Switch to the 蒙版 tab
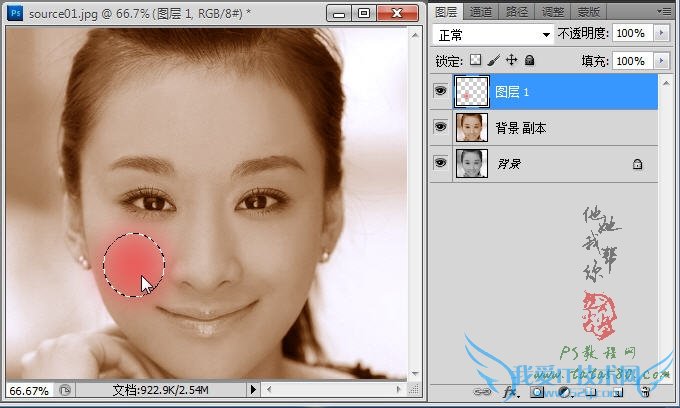The image size is (680, 408). pyautogui.click(x=588, y=12)
